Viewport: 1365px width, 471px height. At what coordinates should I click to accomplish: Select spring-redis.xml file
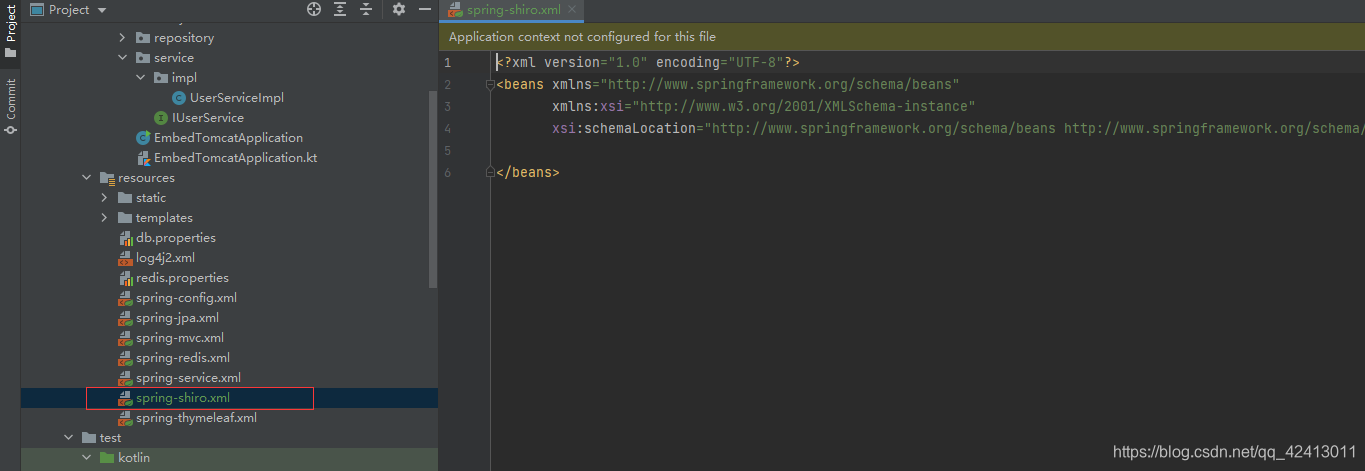[183, 357]
